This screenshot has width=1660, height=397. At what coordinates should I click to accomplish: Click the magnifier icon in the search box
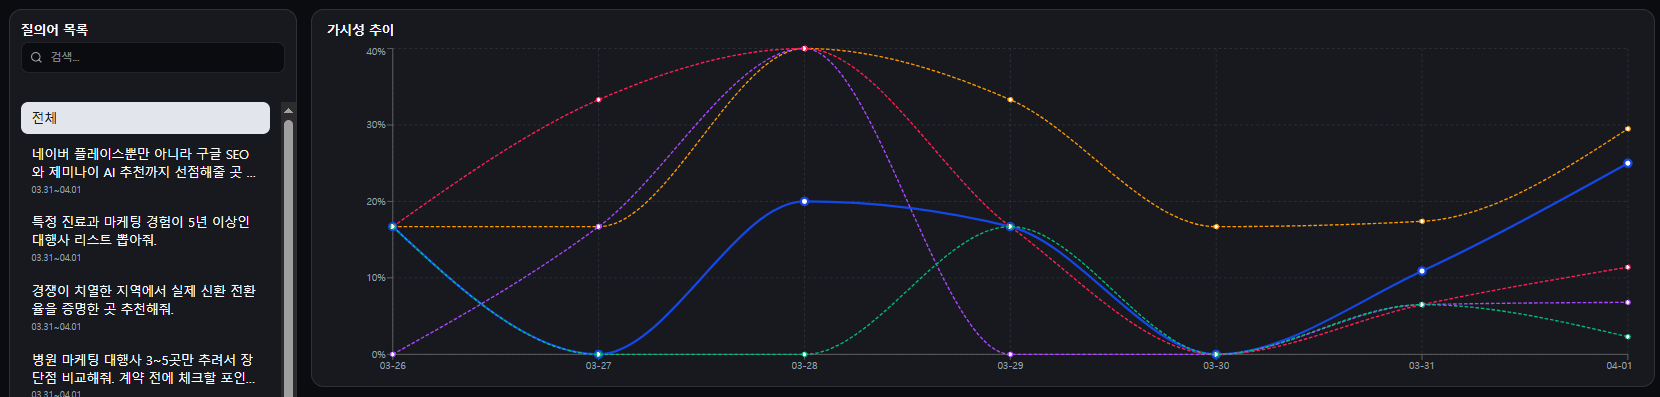click(x=36, y=57)
